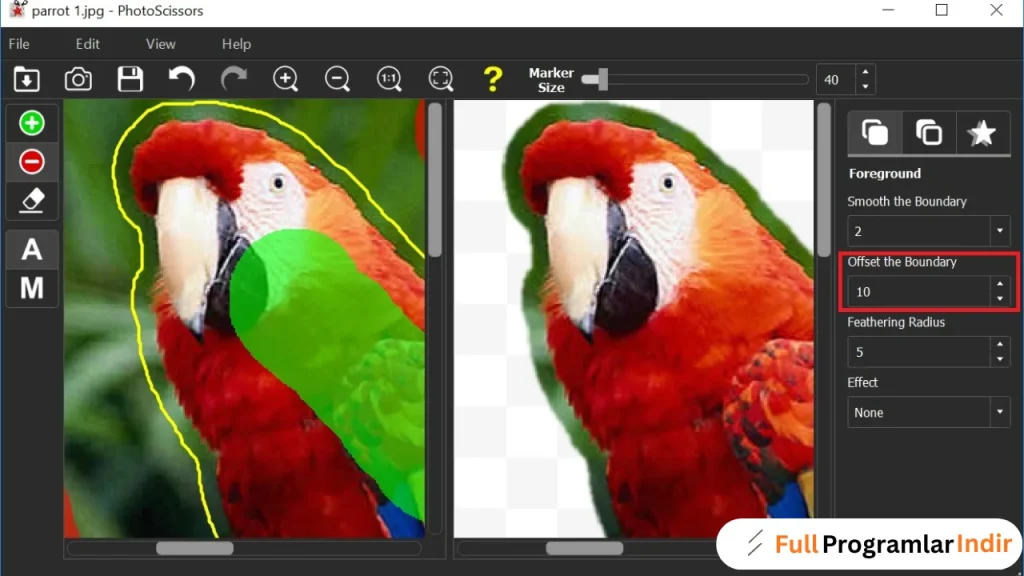Expand the Smooth the Boundary dropdown
Viewport: 1024px width, 576px height.
point(1000,231)
